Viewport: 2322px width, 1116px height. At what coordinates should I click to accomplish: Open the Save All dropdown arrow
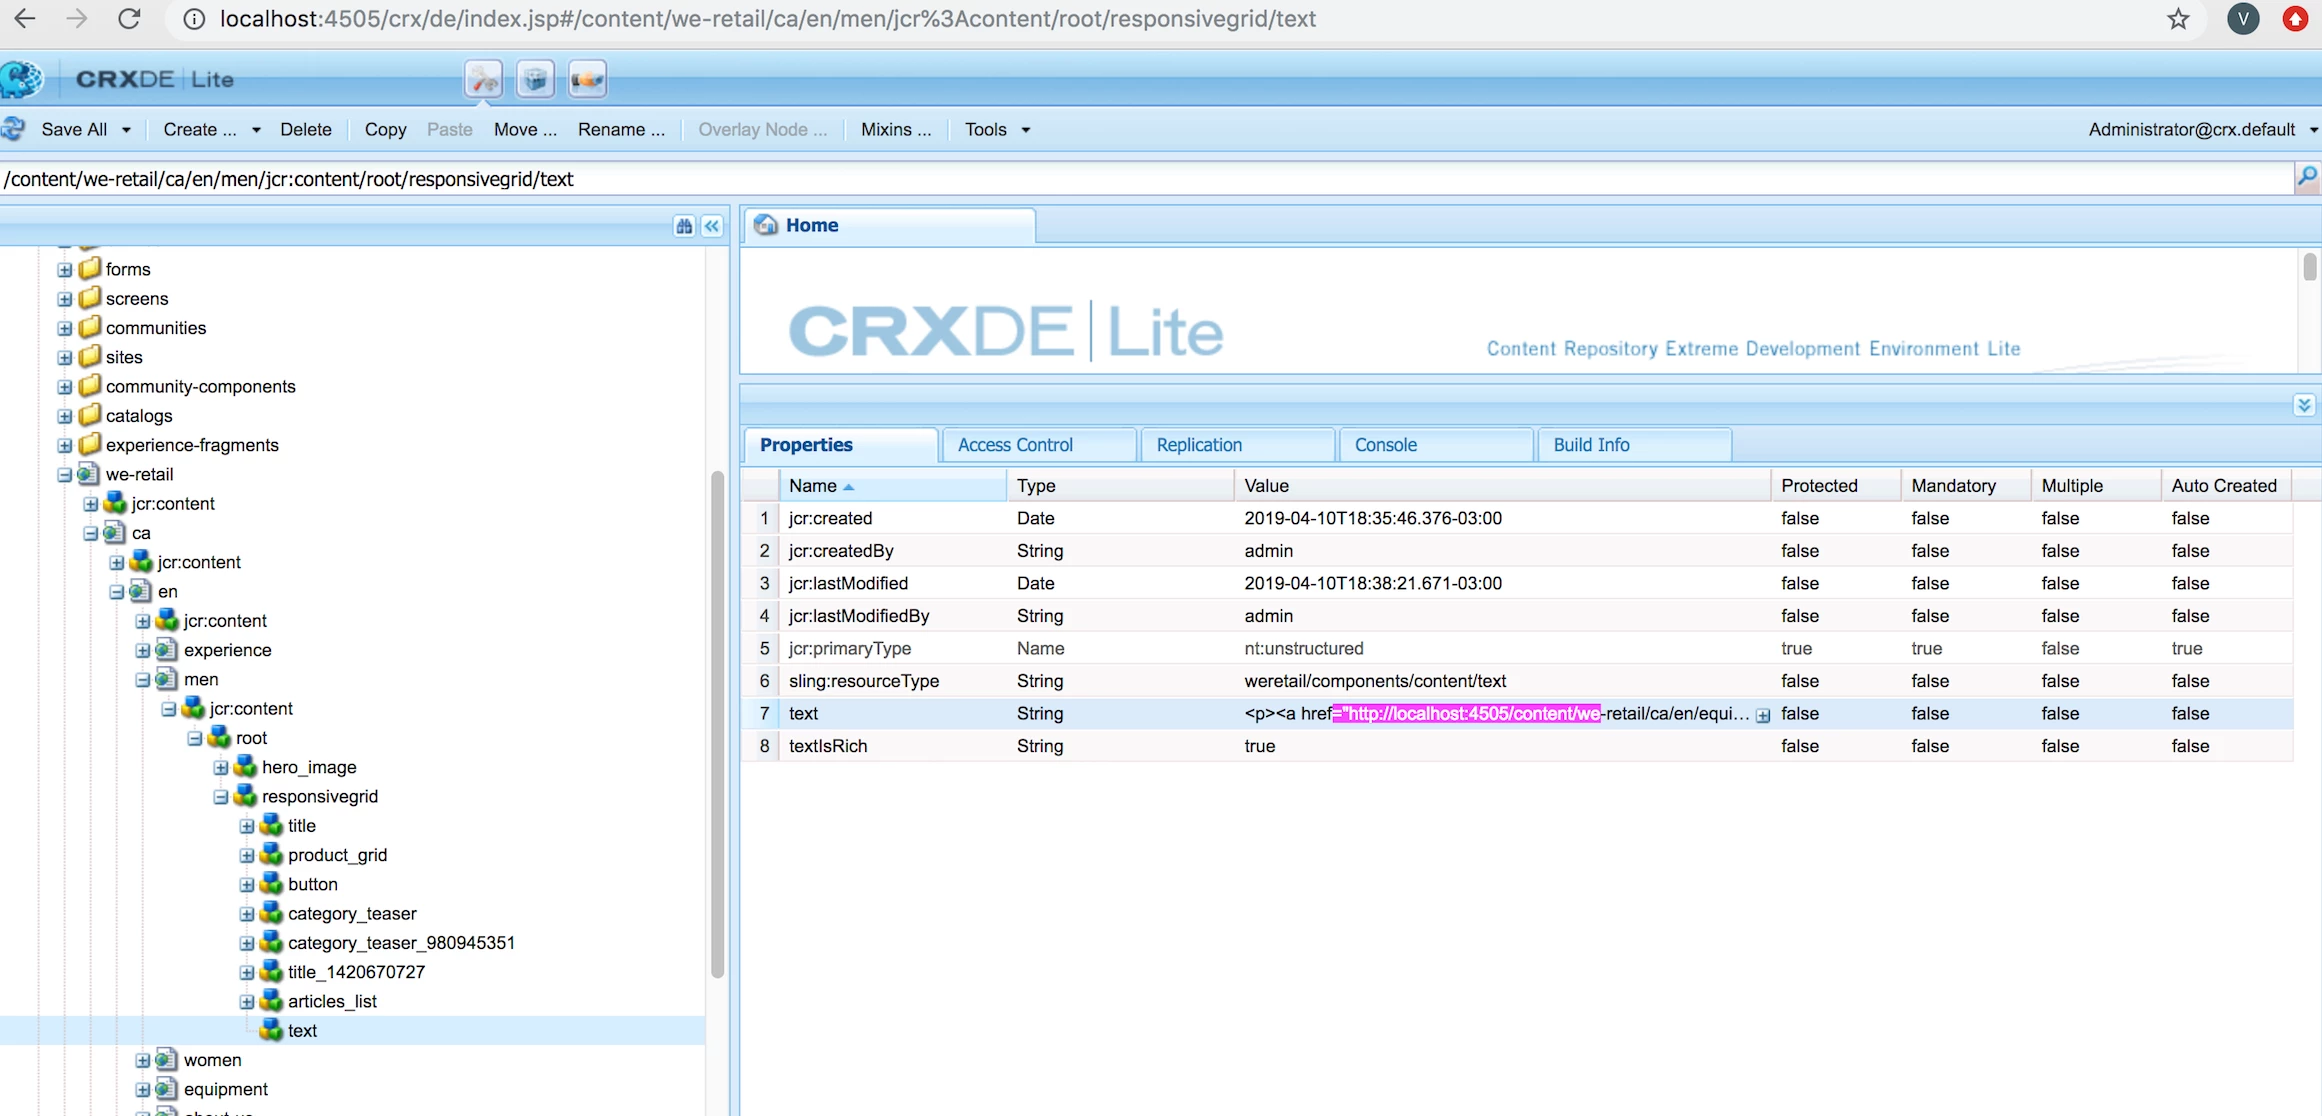point(126,130)
